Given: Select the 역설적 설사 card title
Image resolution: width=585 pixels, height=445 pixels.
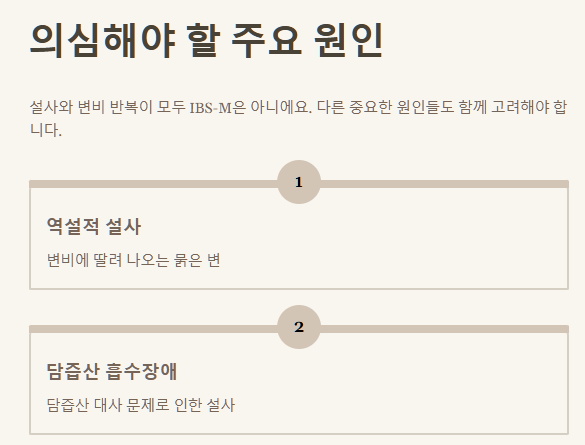Looking at the screenshot, I should (x=94, y=226).
